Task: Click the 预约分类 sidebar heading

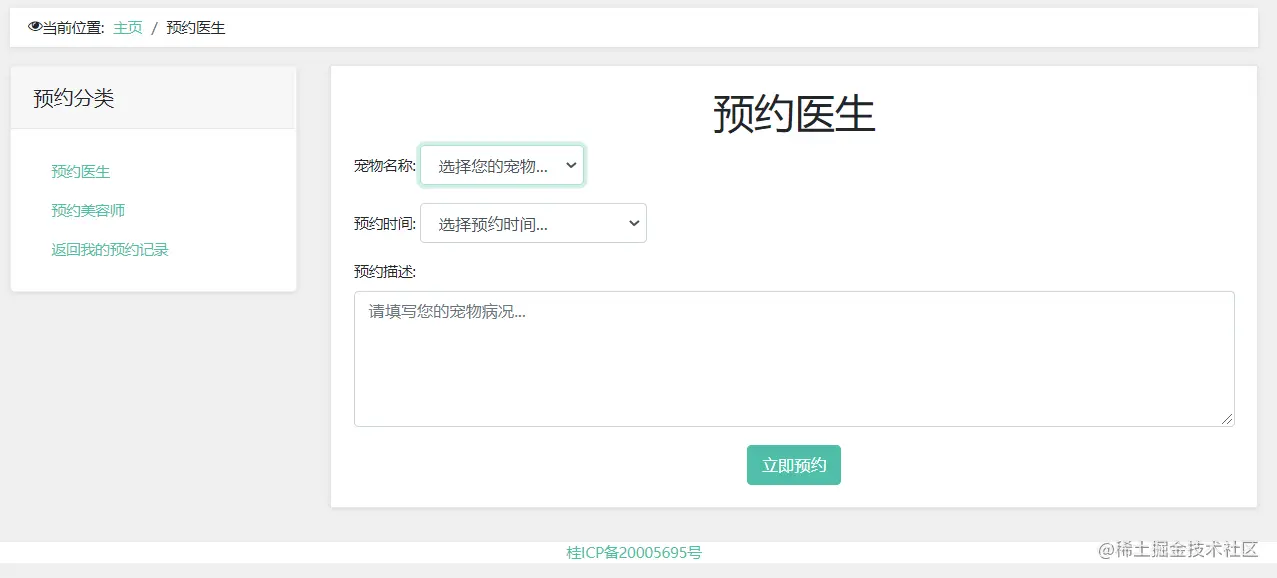Action: [74, 98]
